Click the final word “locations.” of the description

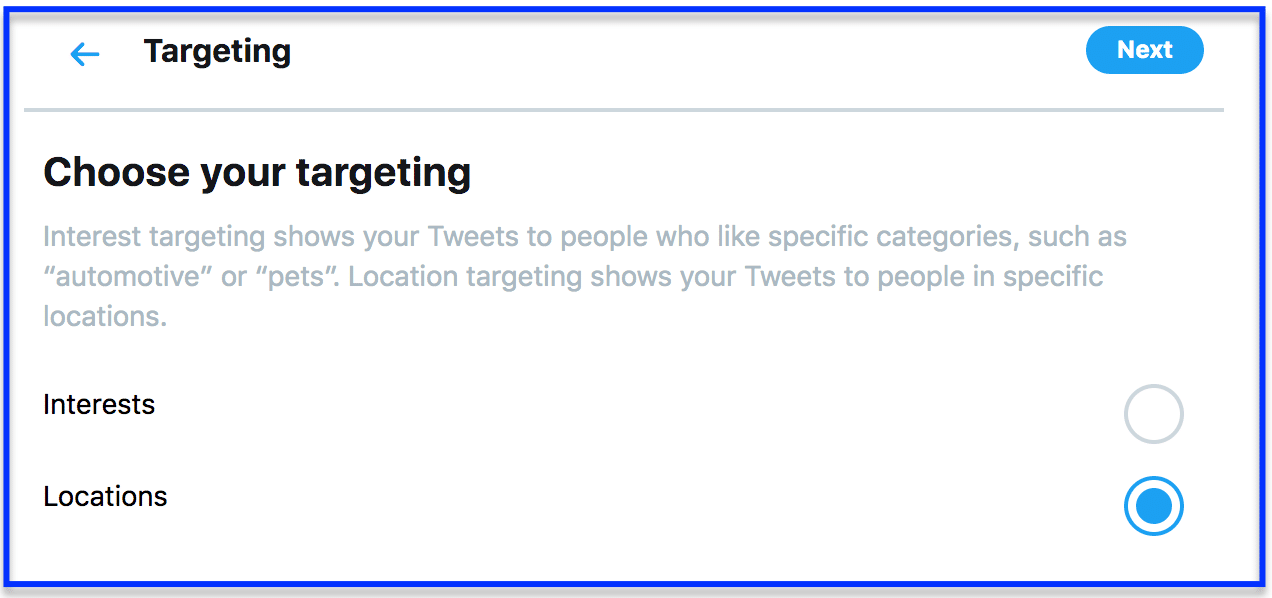coord(105,316)
